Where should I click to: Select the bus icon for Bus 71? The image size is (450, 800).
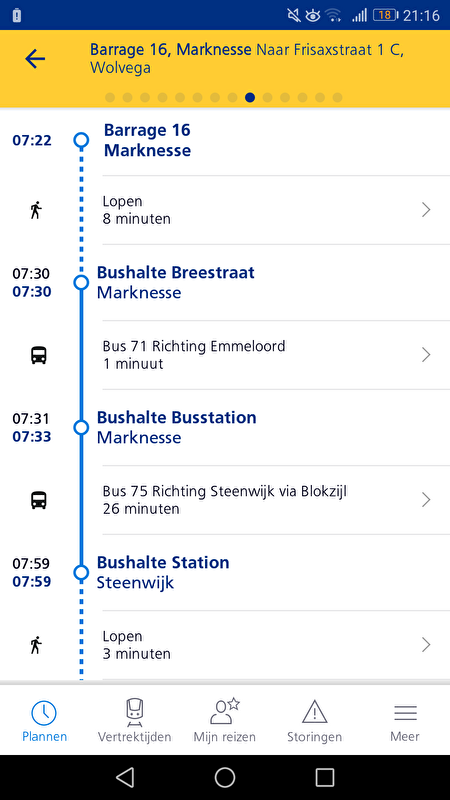39,355
